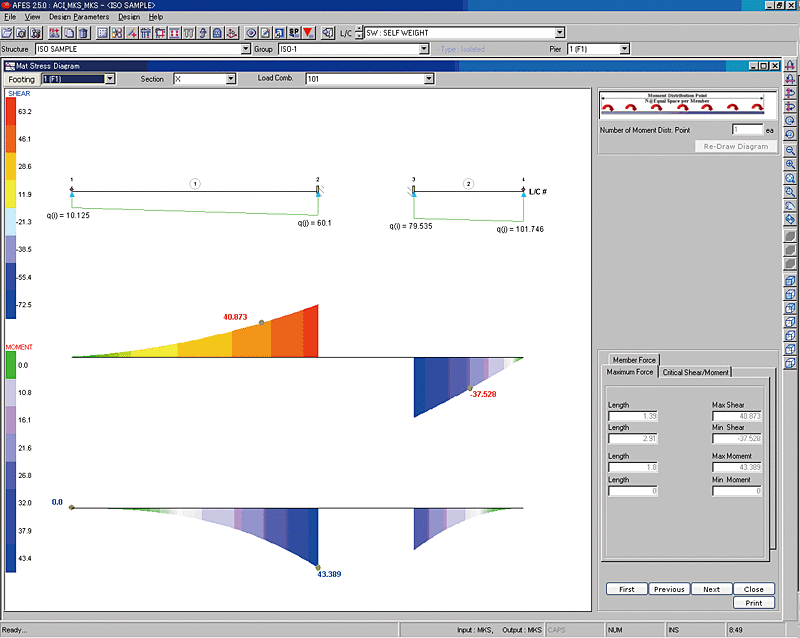This screenshot has width=800, height=638.
Task: Open the L/C SELF WEIGHT dropdown
Action: 560,33
